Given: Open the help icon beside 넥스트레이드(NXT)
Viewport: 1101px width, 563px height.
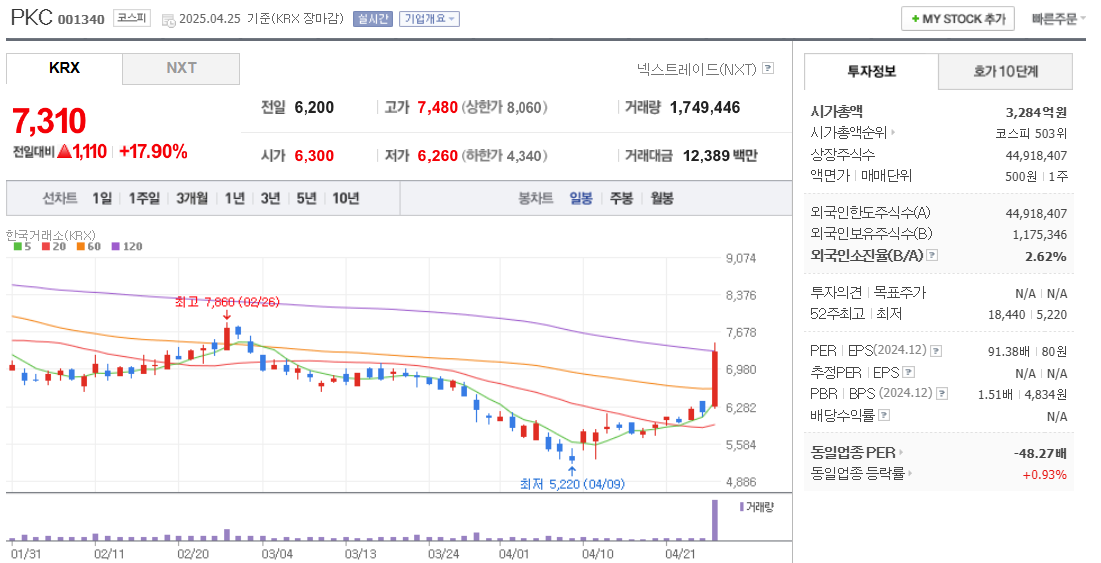Looking at the screenshot, I should [768, 68].
